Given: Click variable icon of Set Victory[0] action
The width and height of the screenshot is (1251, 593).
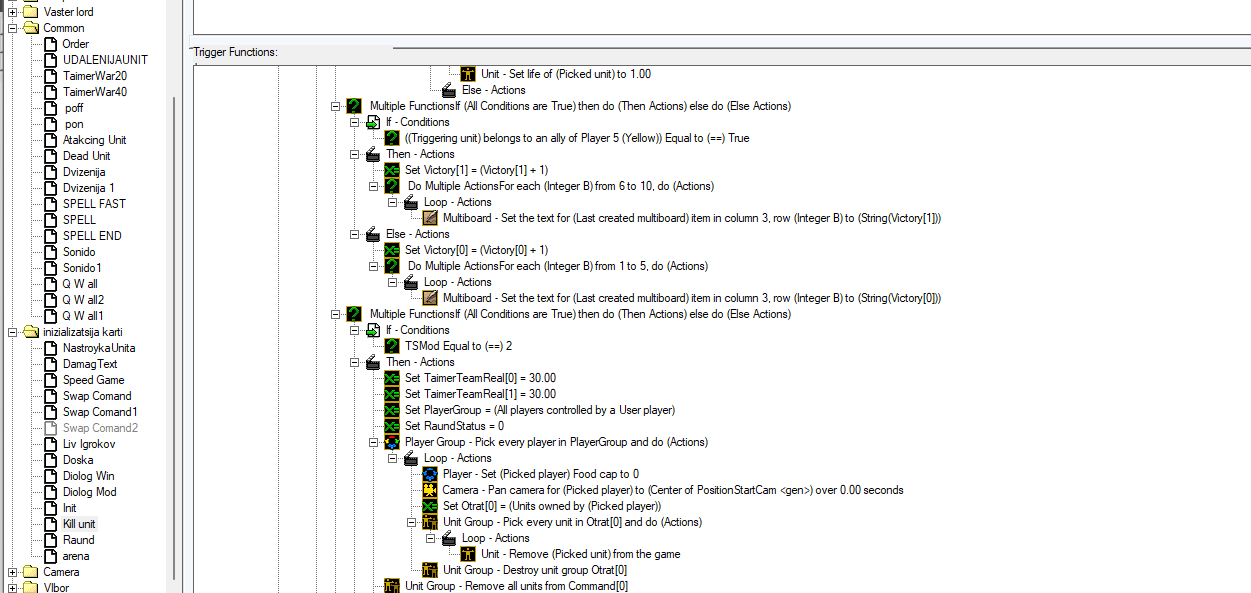Looking at the screenshot, I should (x=392, y=250).
